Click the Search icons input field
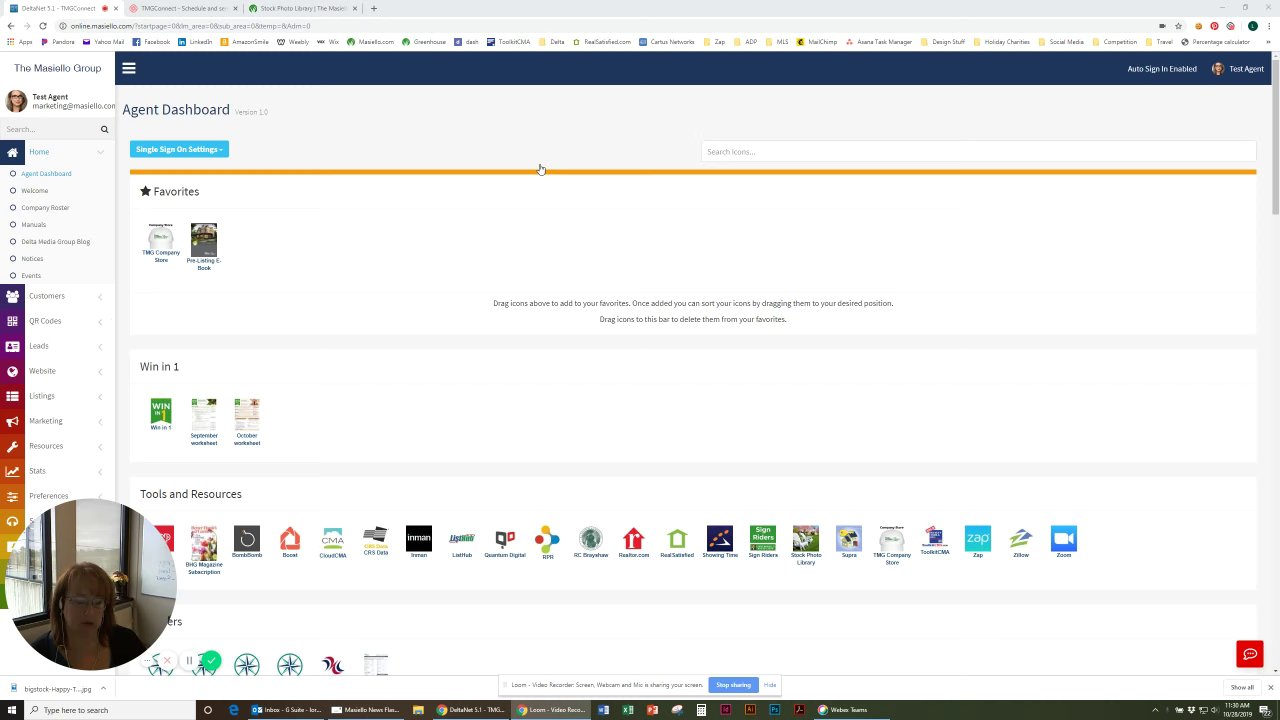This screenshot has width=1280, height=720. tap(978, 152)
